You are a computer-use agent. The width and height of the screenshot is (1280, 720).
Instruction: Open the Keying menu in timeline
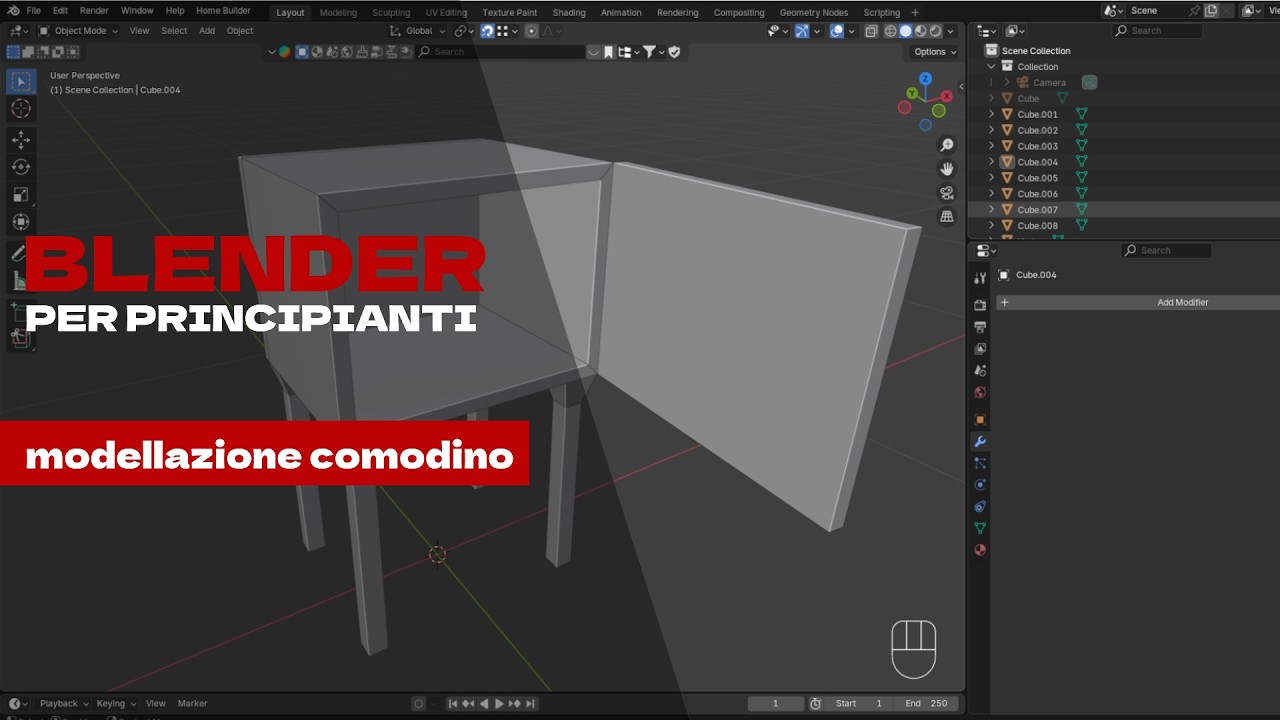coord(115,704)
